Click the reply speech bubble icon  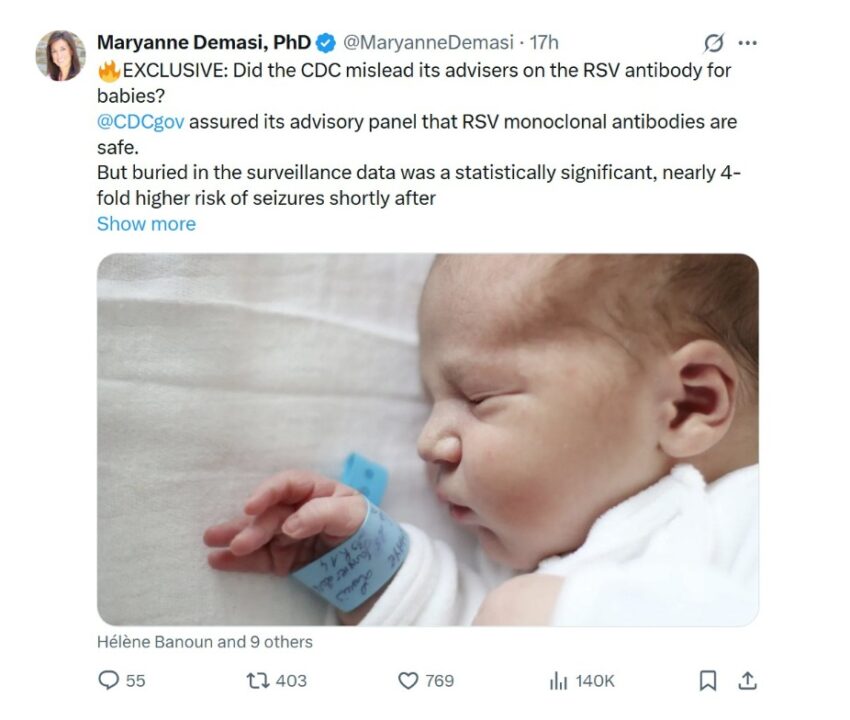pyautogui.click(x=109, y=681)
